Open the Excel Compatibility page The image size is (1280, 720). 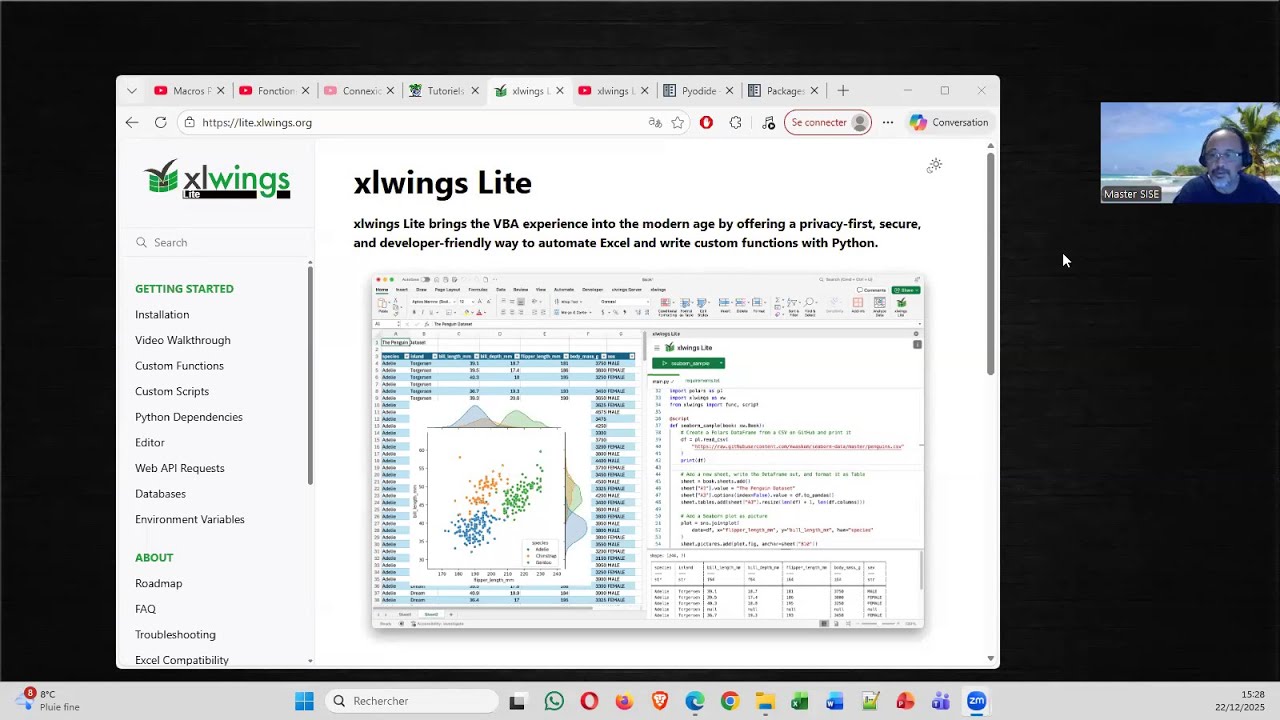[x=182, y=660]
